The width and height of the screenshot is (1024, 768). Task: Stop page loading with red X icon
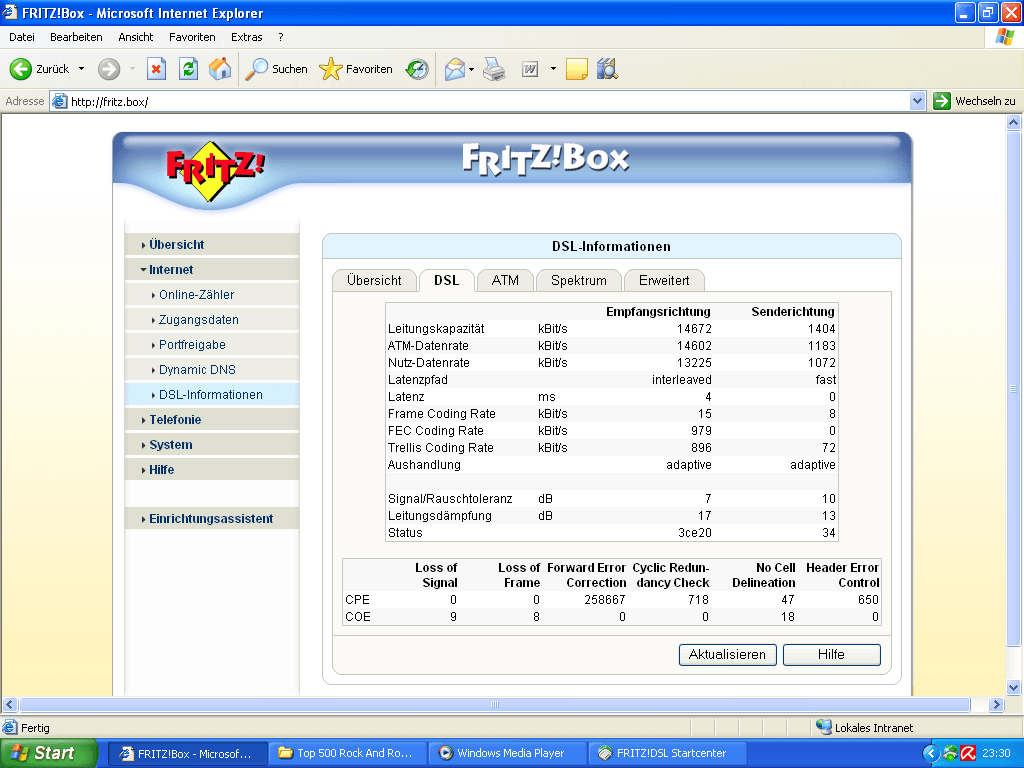tap(156, 69)
